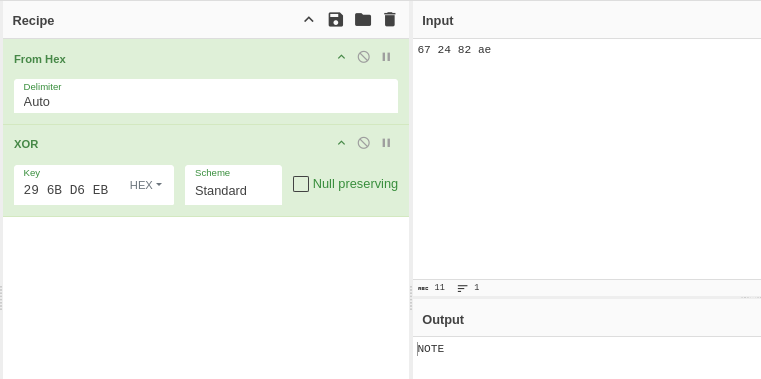Load a recipe via folder icon
This screenshot has width=761, height=379.
363,20
